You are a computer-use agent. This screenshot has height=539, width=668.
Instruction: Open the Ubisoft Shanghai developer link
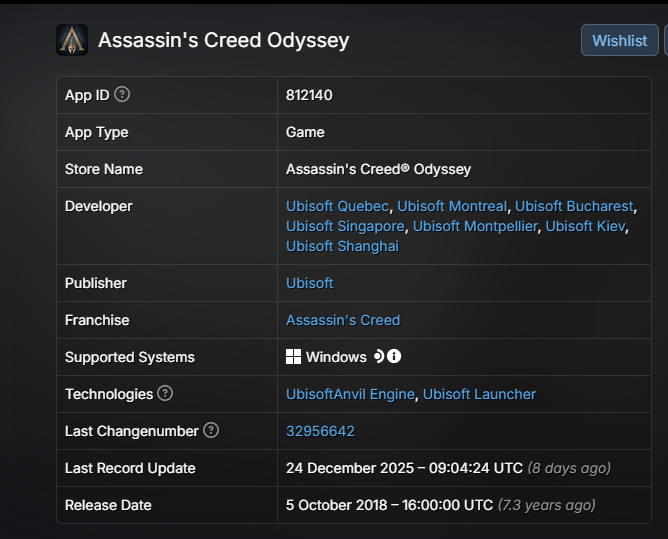[342, 246]
